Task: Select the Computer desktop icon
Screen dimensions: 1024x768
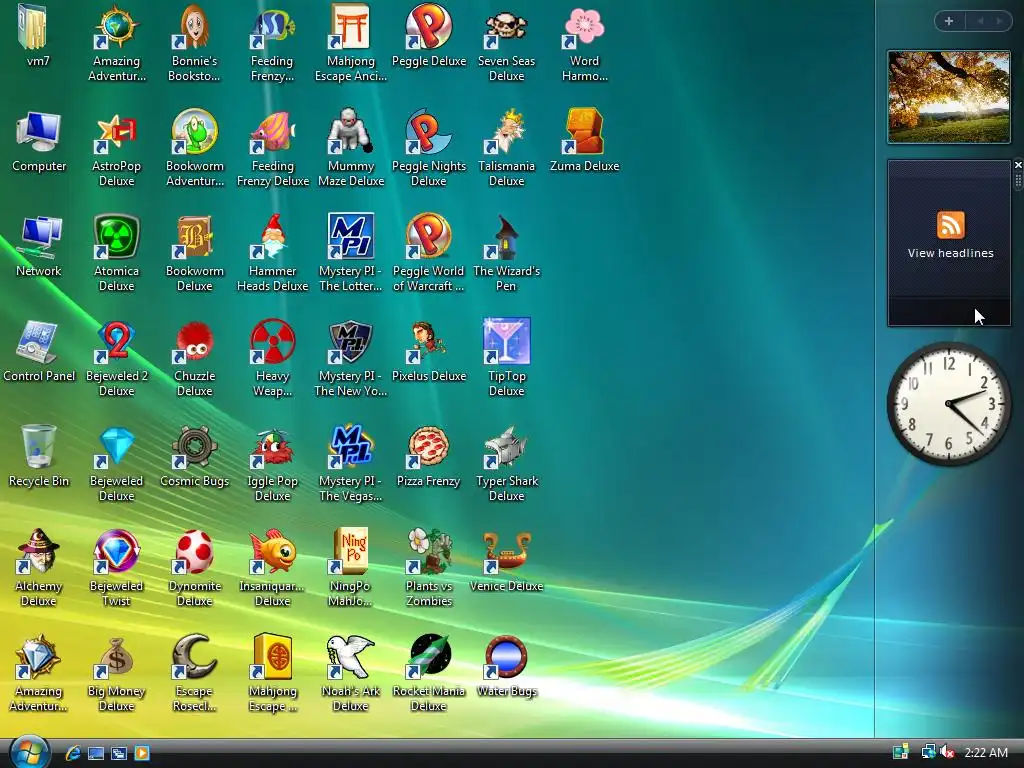Action: 39,142
